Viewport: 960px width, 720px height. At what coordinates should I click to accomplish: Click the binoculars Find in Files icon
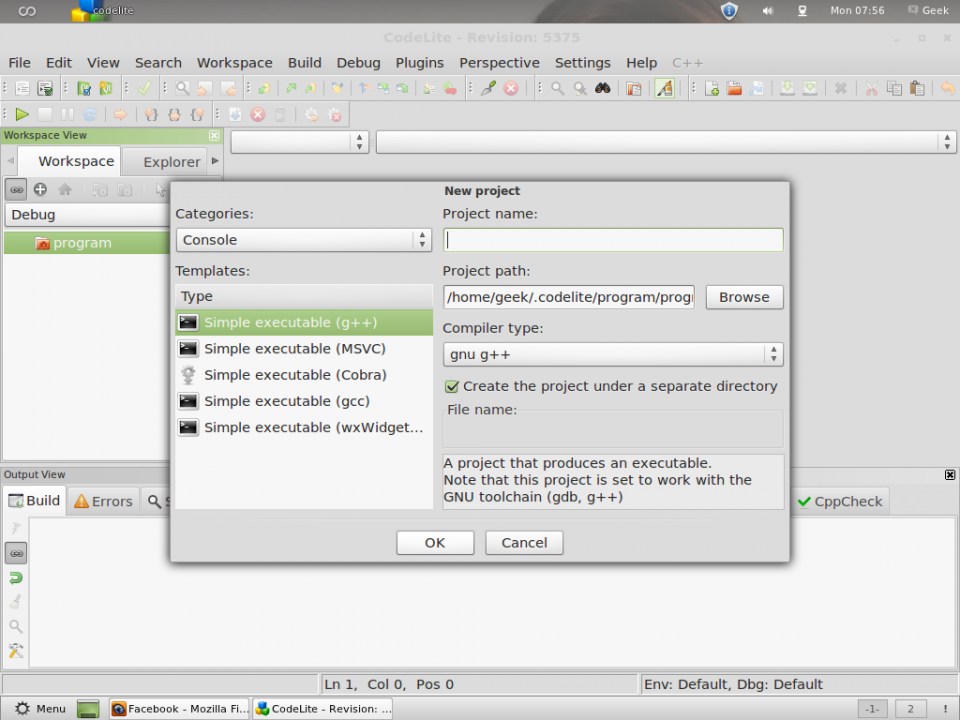point(602,88)
